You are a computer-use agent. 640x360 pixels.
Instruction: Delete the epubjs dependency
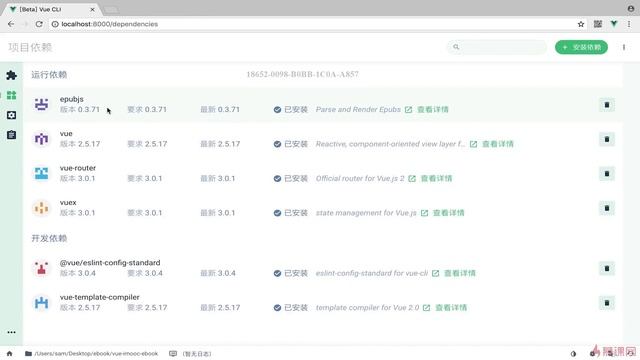(x=607, y=105)
